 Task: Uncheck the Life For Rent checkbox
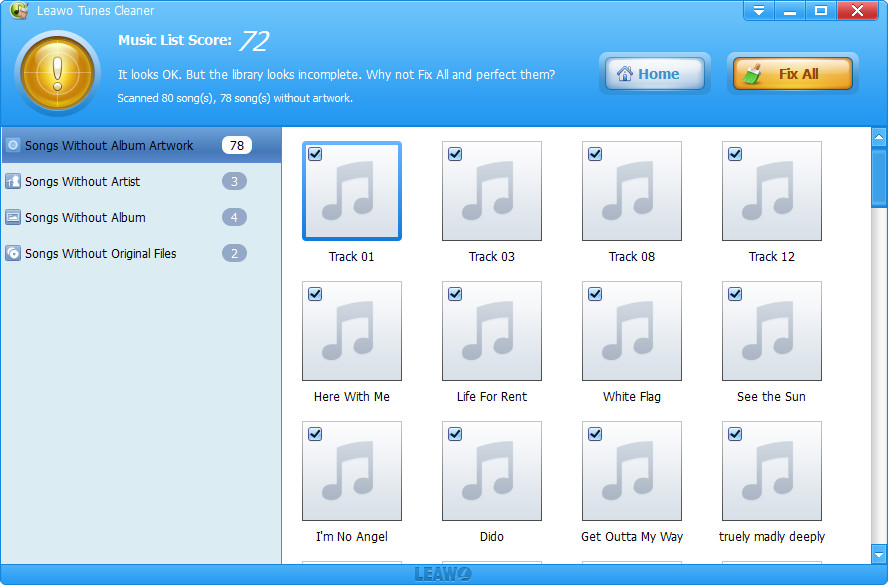point(455,294)
